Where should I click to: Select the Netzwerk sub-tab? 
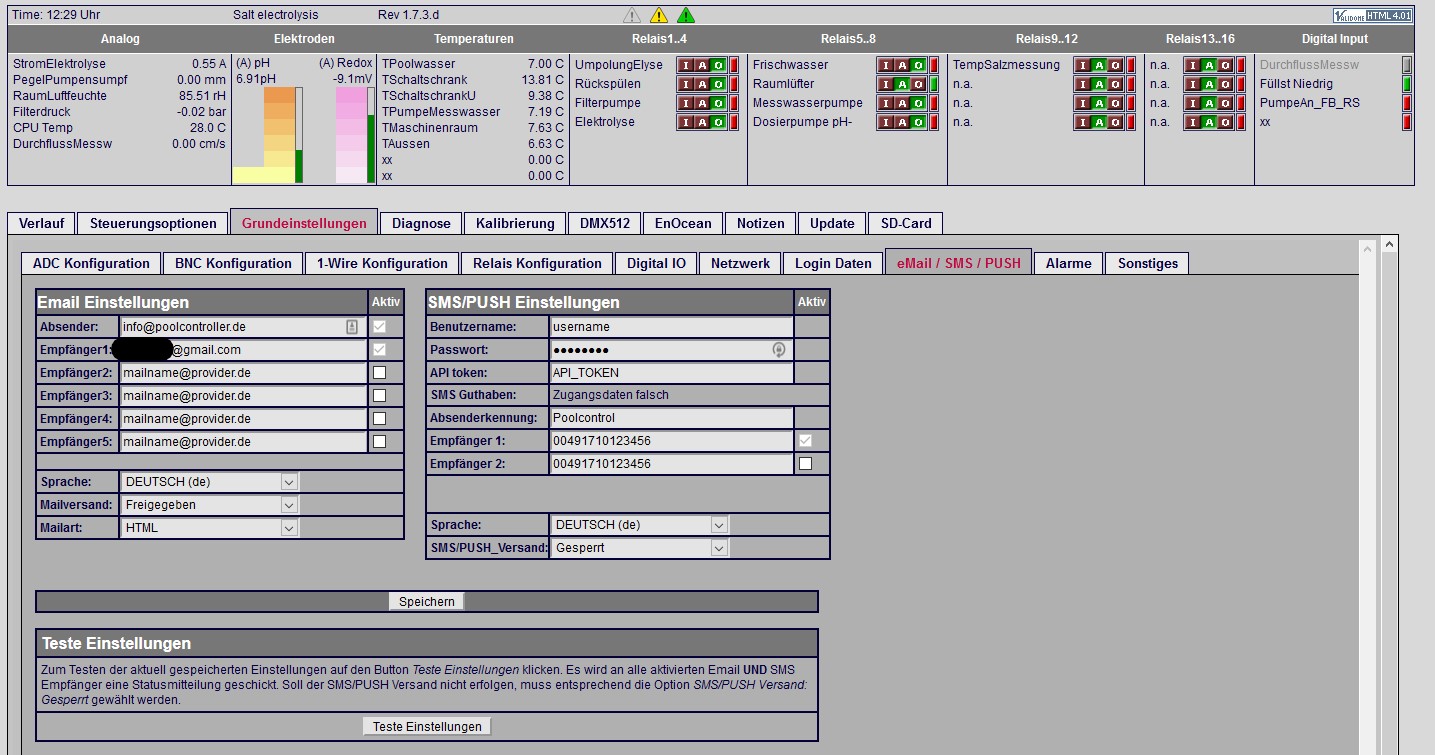[x=740, y=263]
